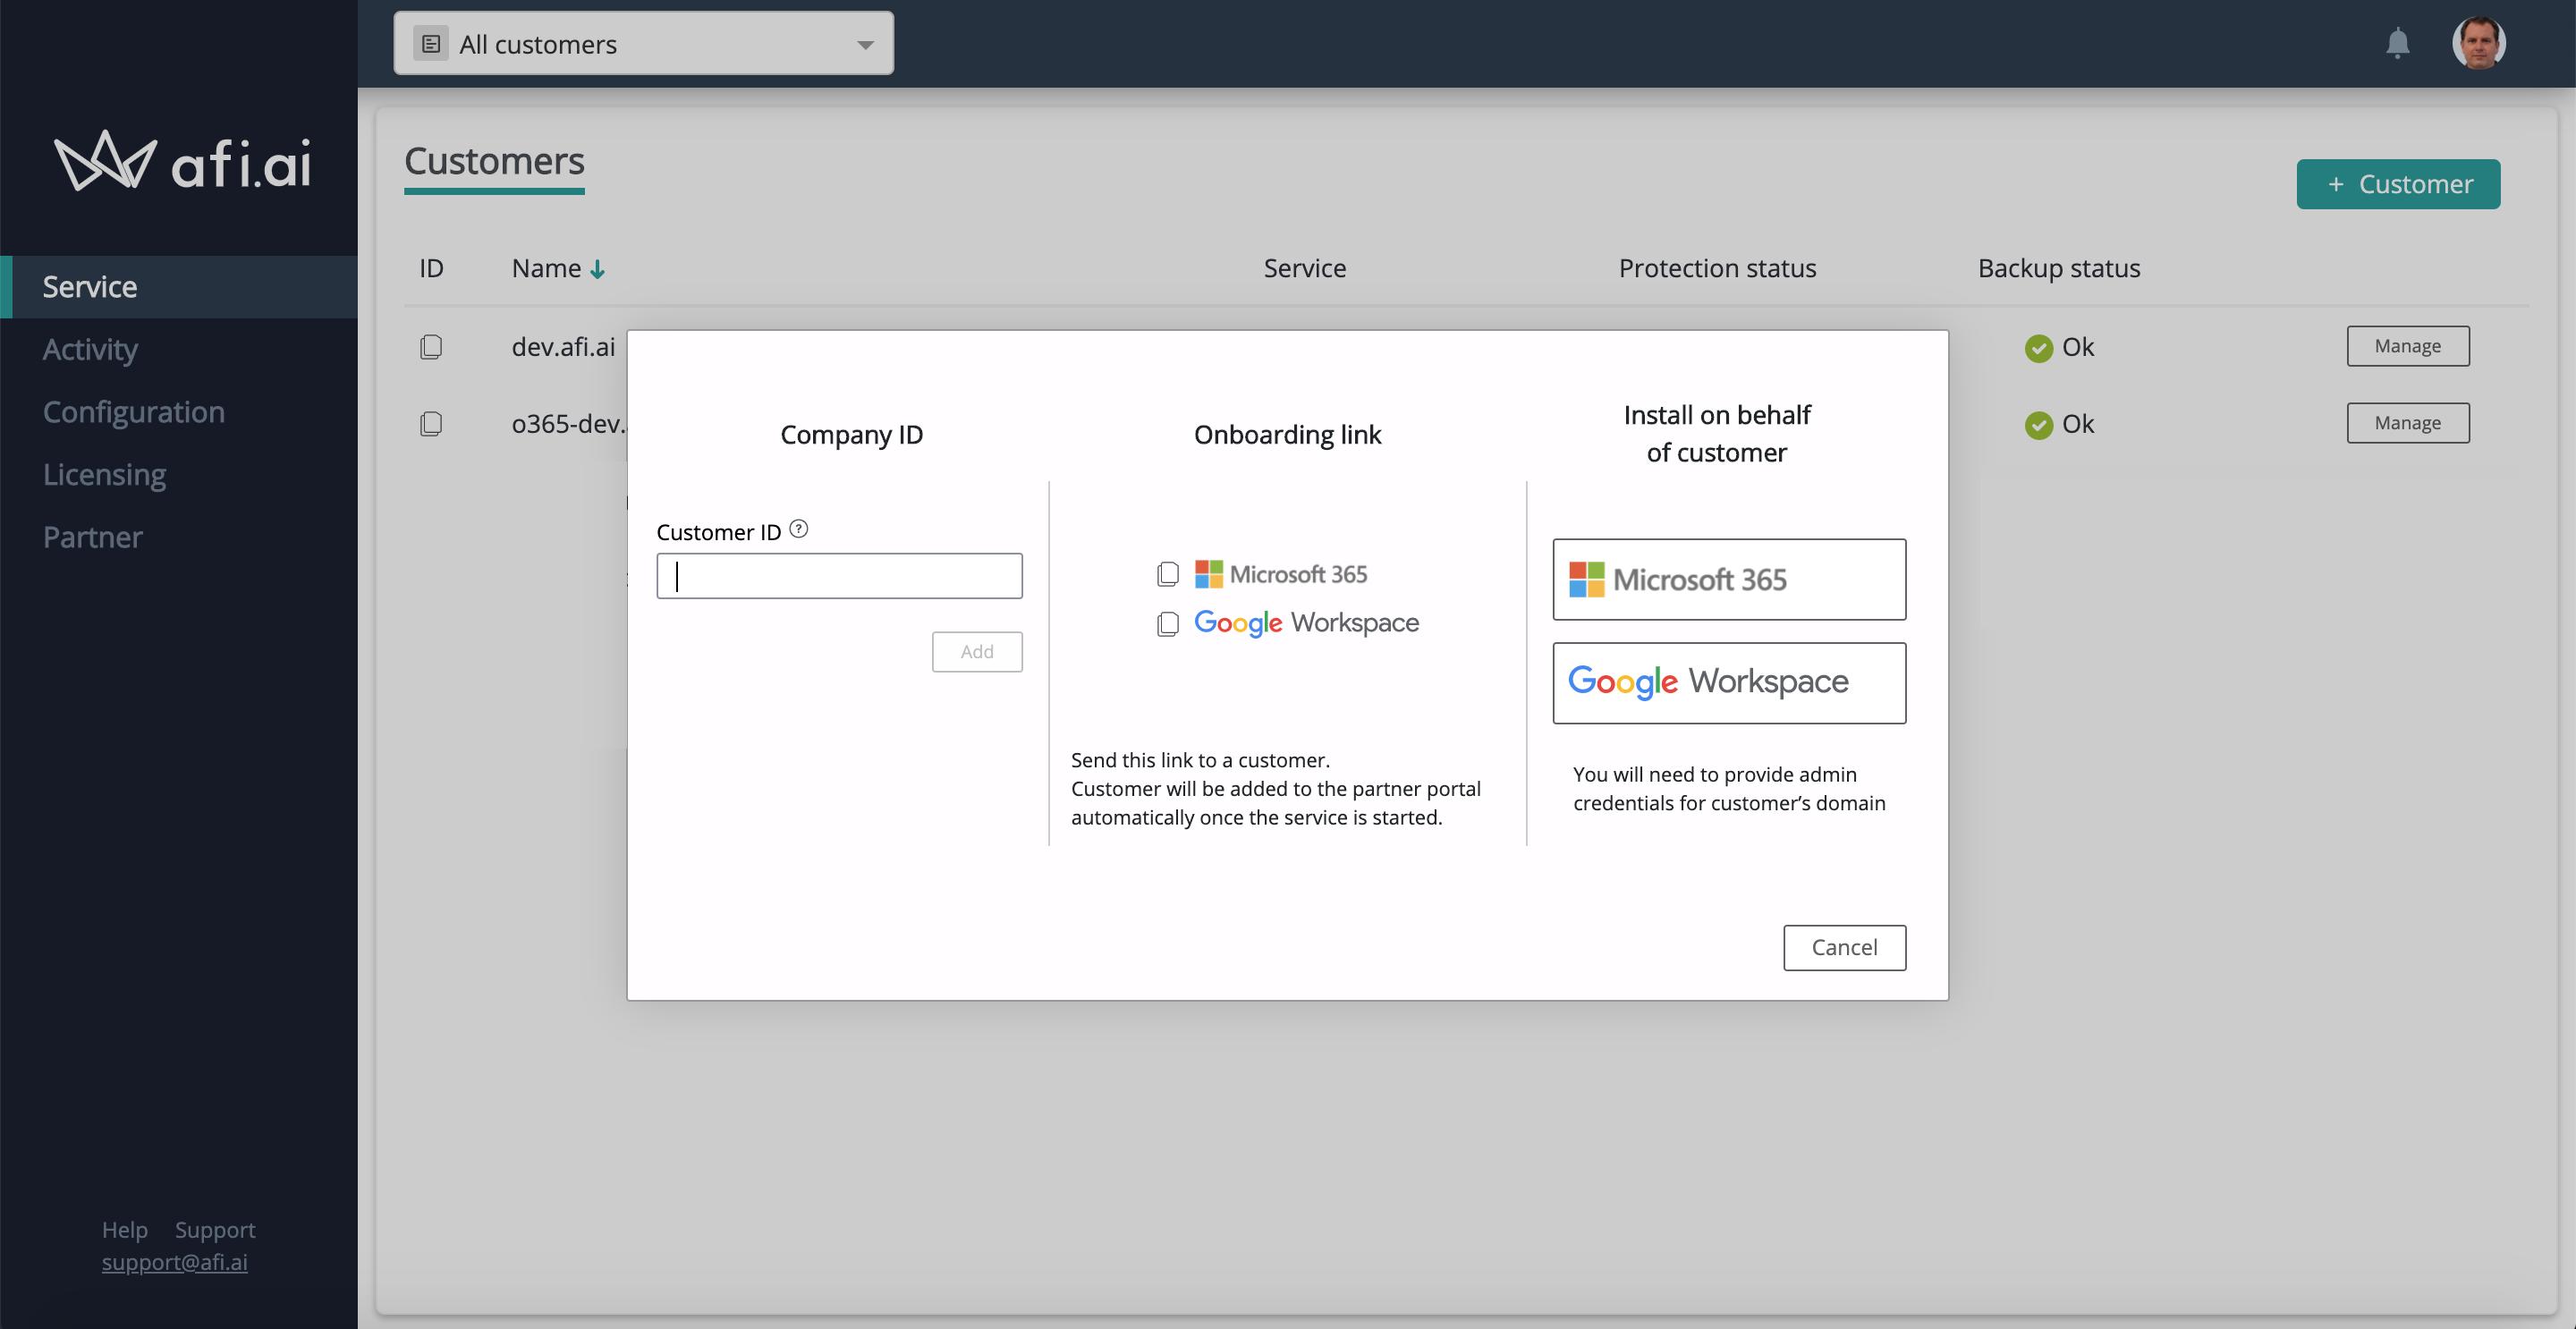Cancel the add customer dialog
Image resolution: width=2576 pixels, height=1329 pixels.
click(1844, 947)
